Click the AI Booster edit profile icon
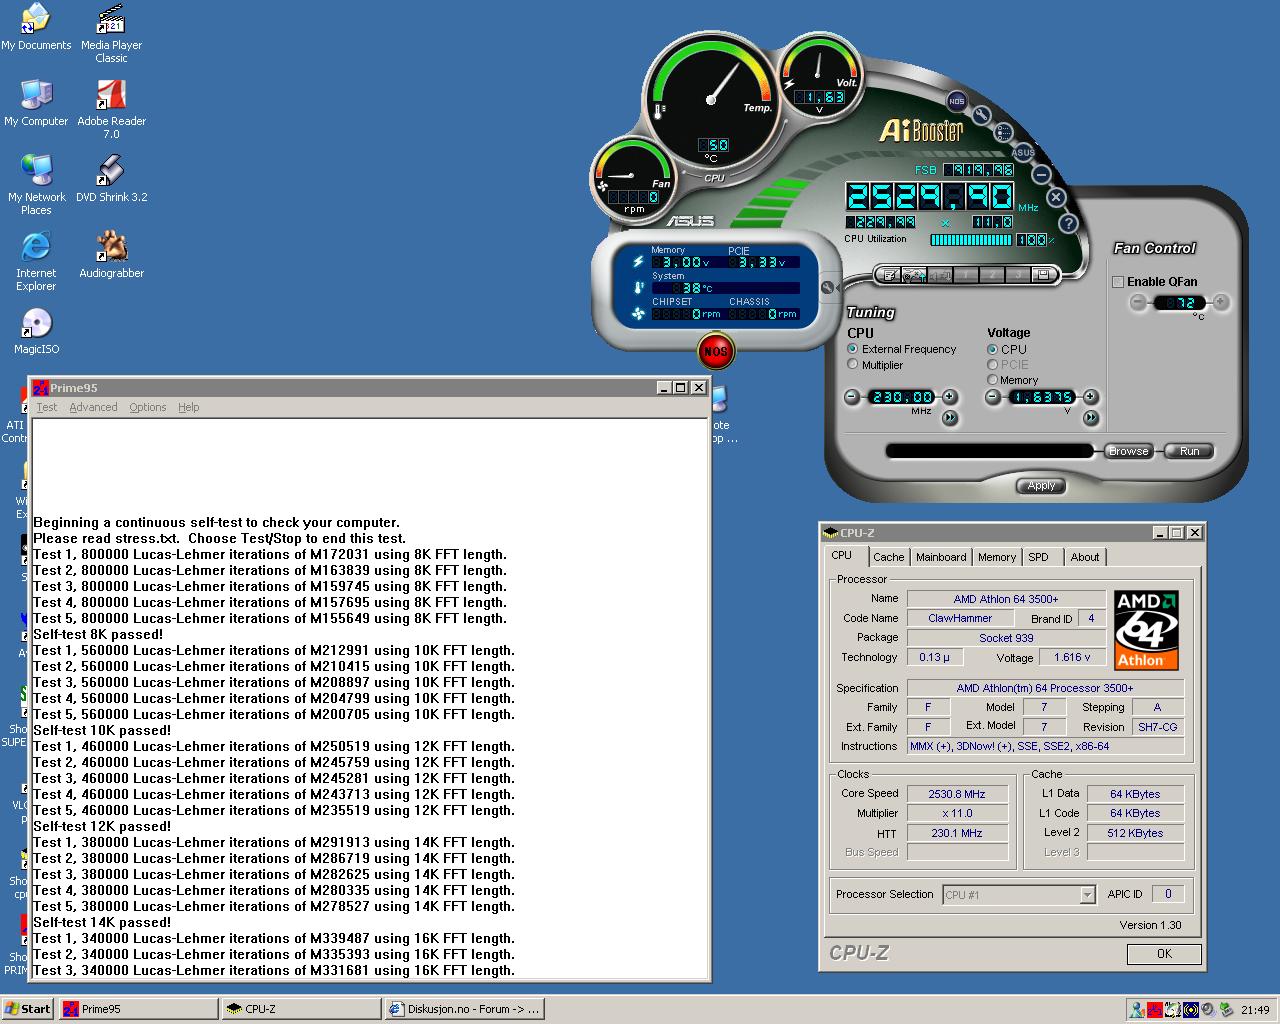 tap(890, 275)
